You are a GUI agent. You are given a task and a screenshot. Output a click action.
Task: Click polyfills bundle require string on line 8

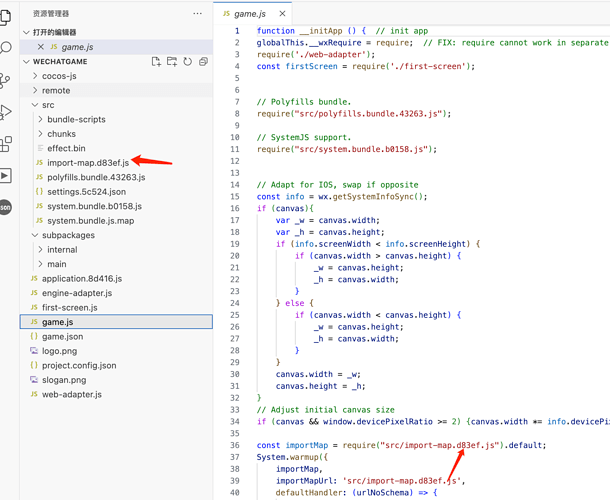(x=368, y=114)
